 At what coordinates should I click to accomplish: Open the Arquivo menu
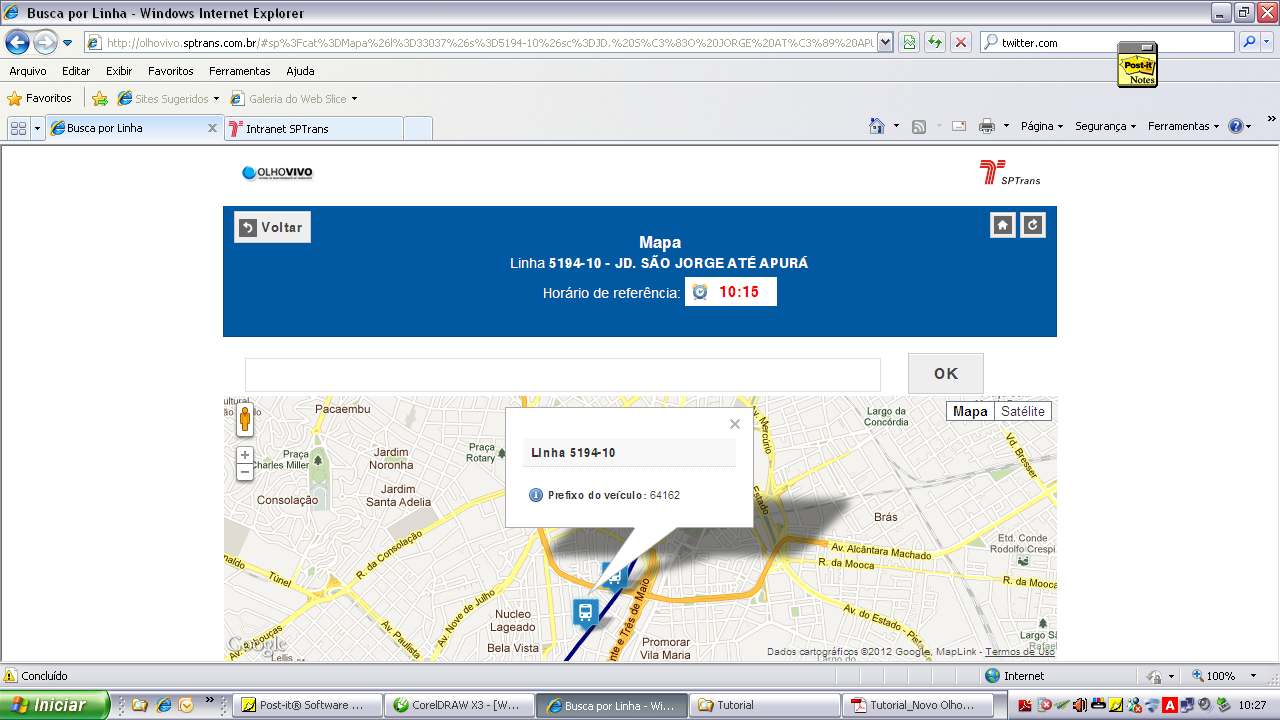[x=28, y=71]
